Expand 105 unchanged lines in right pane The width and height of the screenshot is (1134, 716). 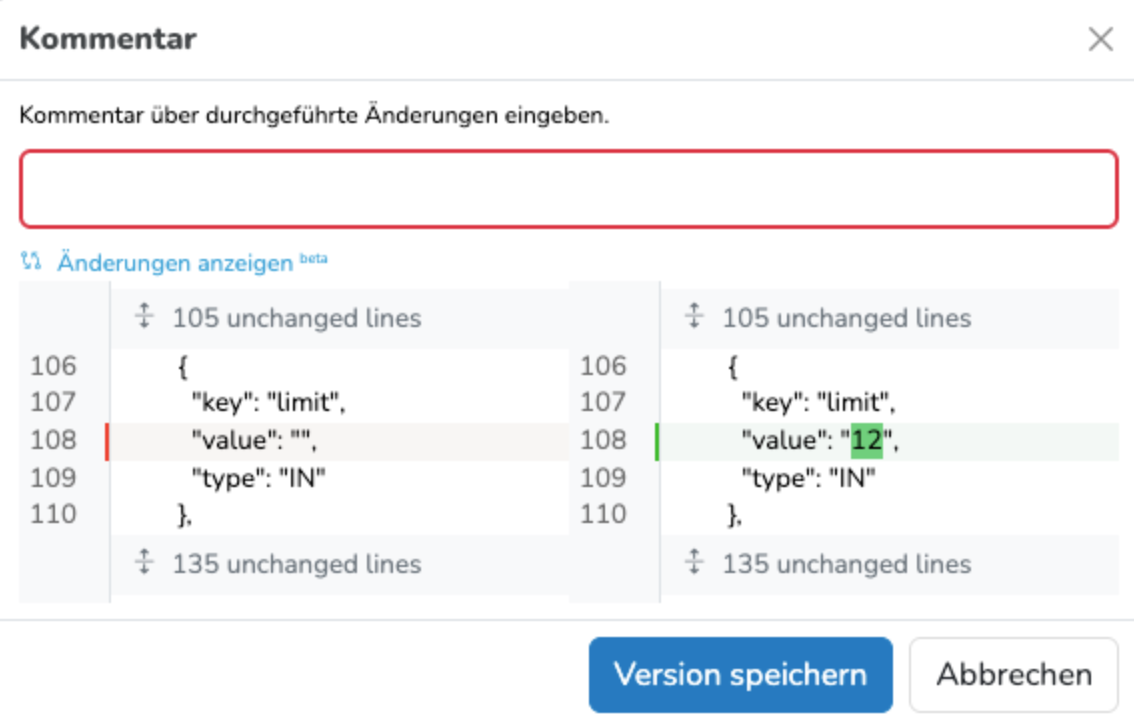(x=846, y=319)
